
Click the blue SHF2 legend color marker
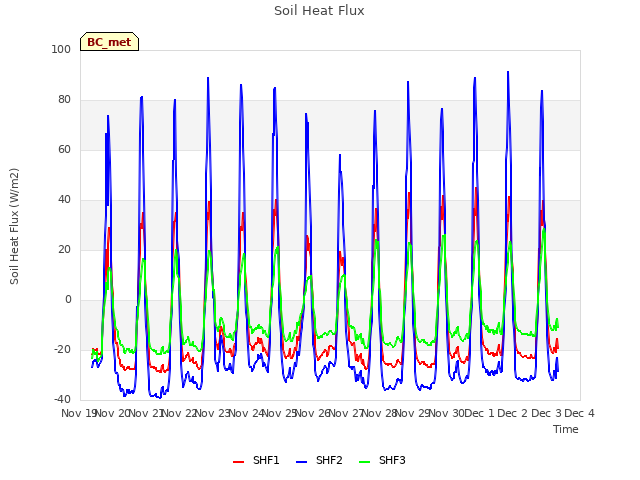coord(301,462)
